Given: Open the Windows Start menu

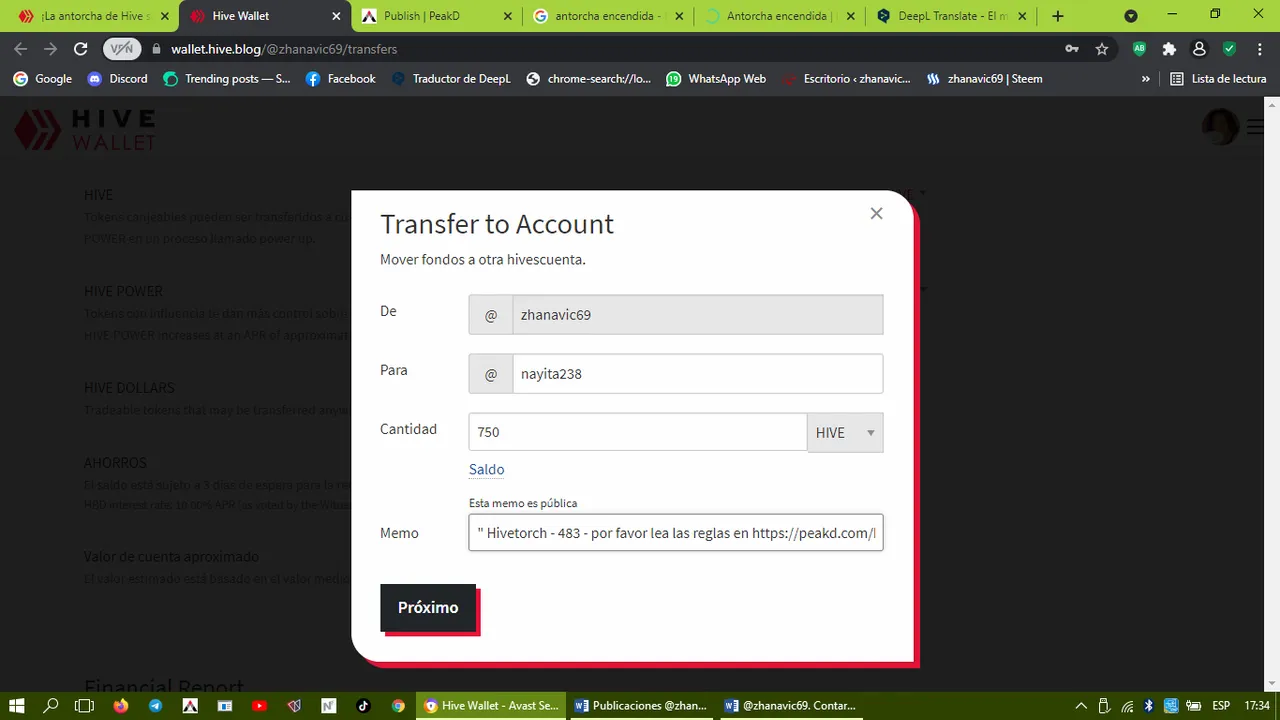Looking at the screenshot, I should 17,705.
